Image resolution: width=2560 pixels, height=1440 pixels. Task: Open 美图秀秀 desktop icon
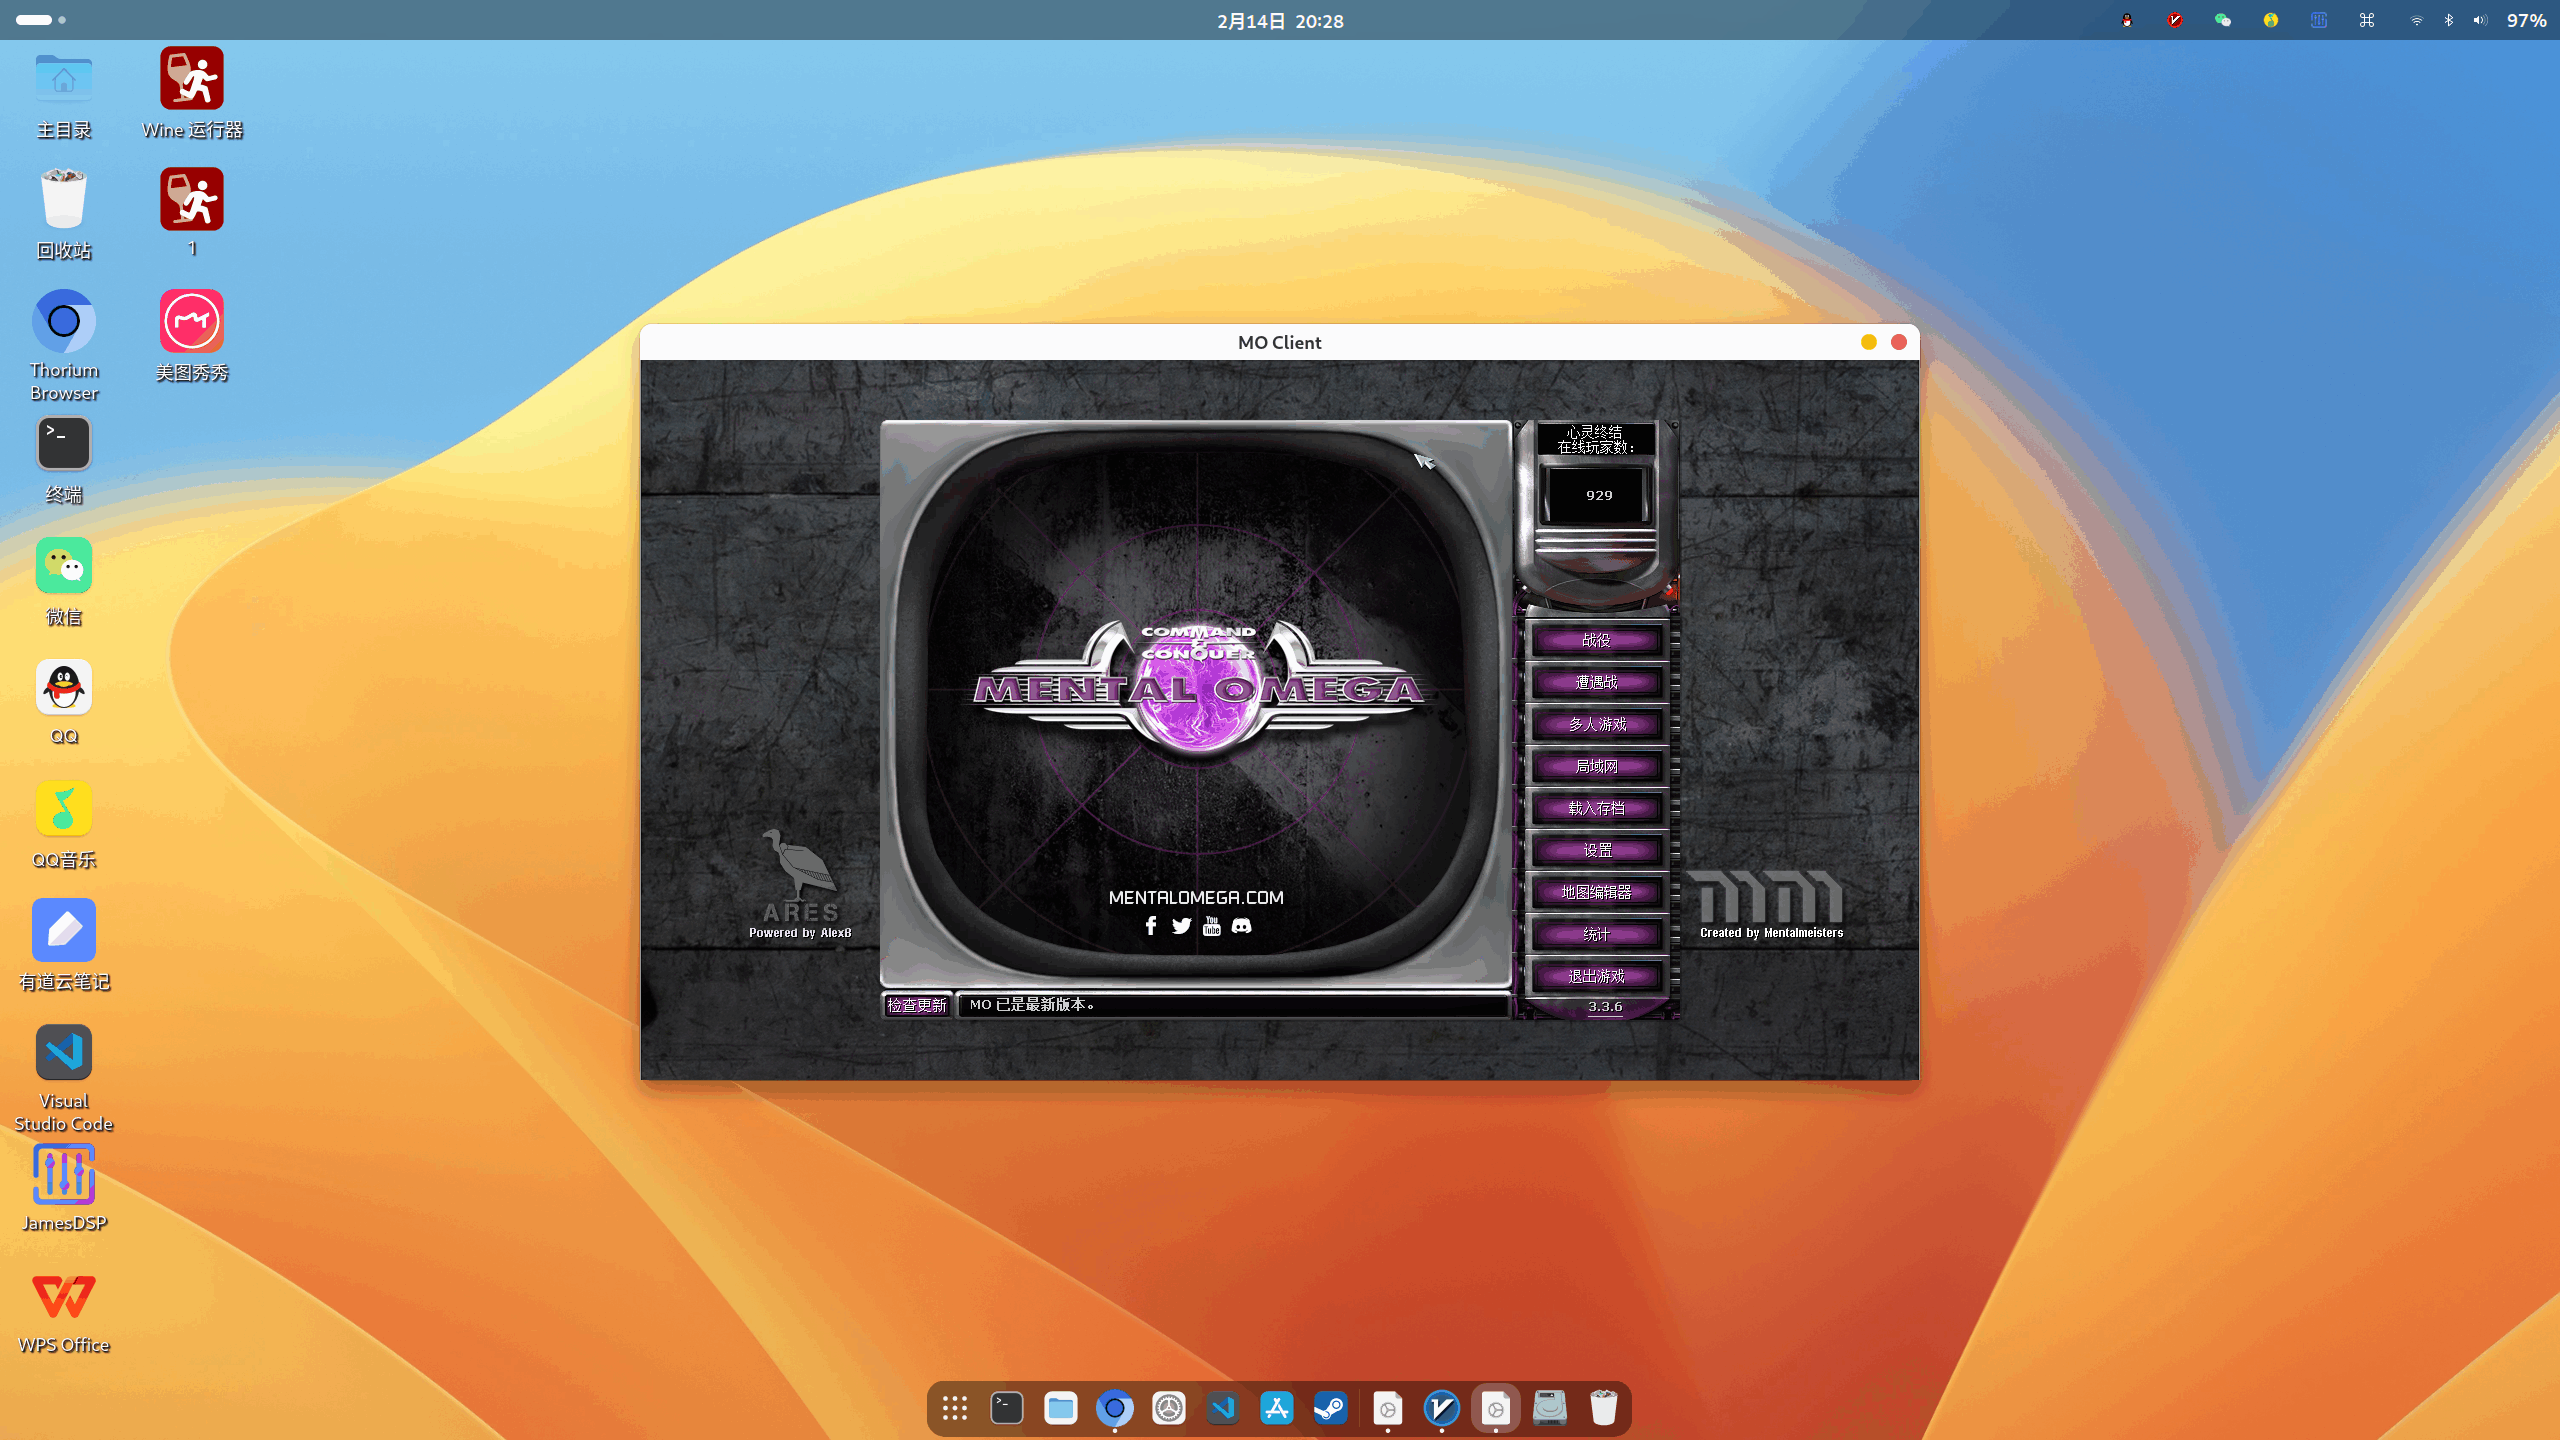click(x=192, y=336)
